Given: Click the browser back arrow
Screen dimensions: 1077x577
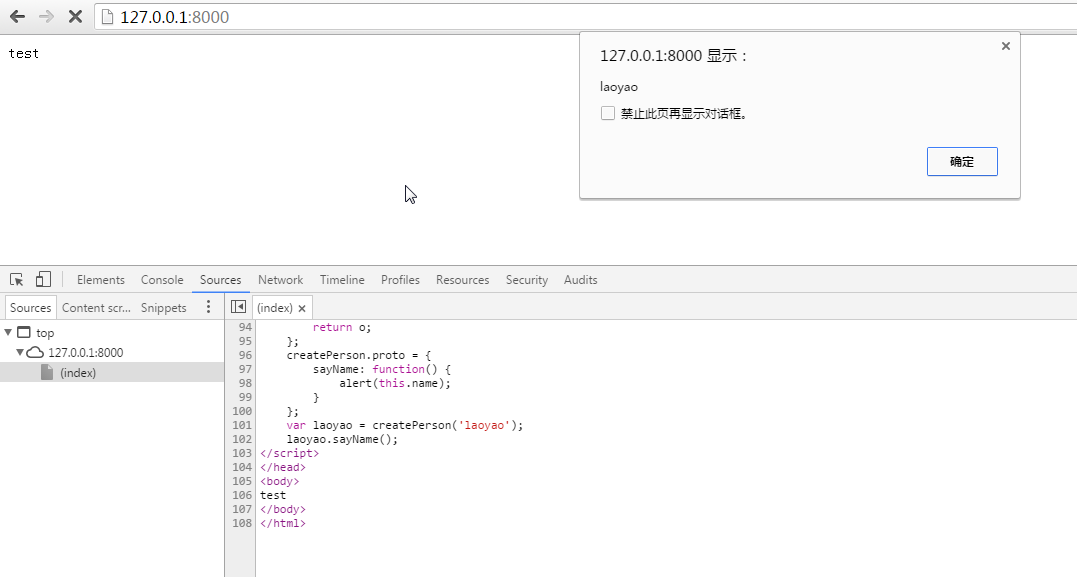Looking at the screenshot, I should [17, 16].
